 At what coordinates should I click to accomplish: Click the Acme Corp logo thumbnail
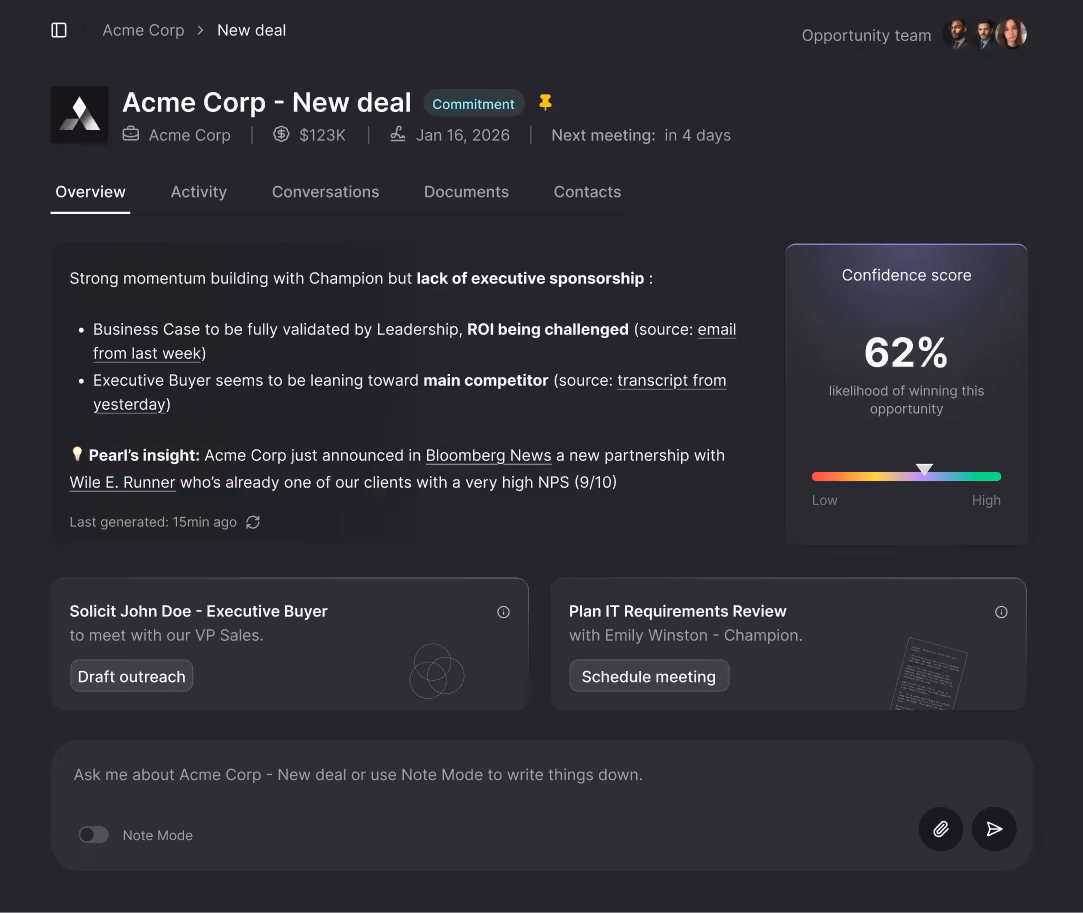point(79,115)
